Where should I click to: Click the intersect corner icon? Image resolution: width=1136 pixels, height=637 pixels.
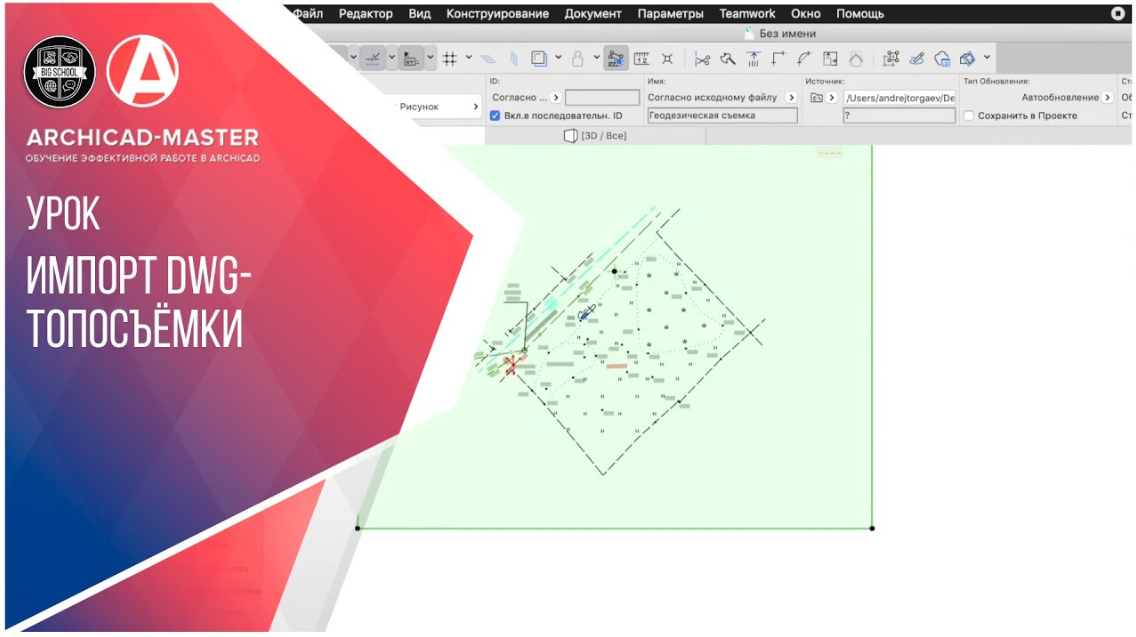tap(779, 59)
